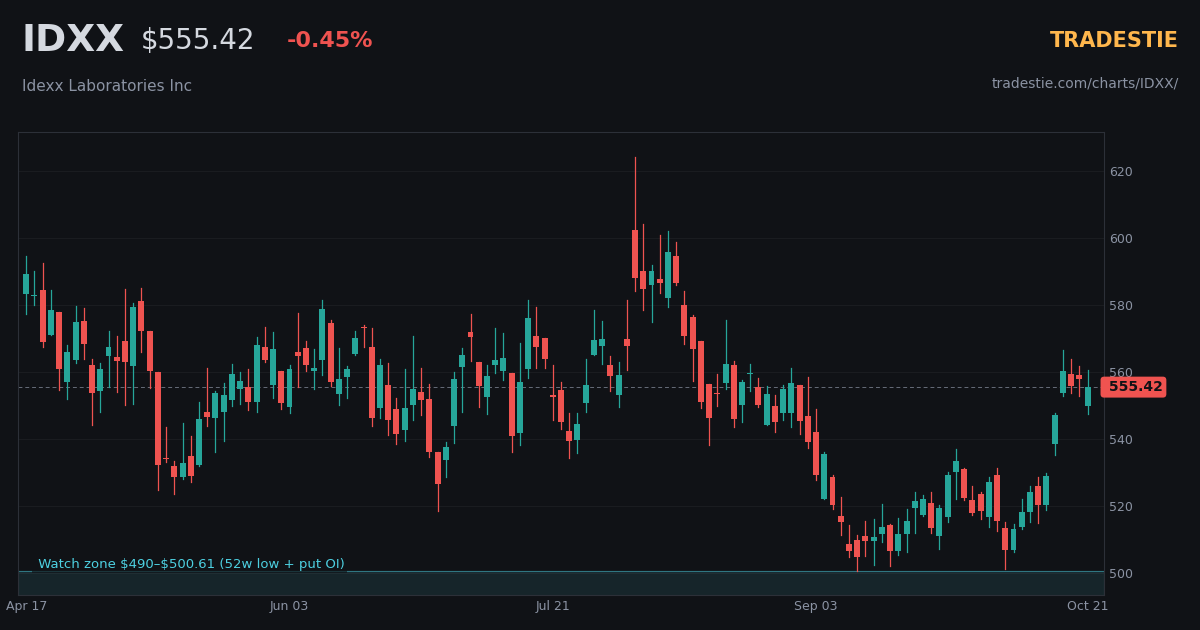
Task: Select the $555.42 price in the header
Action: coord(197,40)
